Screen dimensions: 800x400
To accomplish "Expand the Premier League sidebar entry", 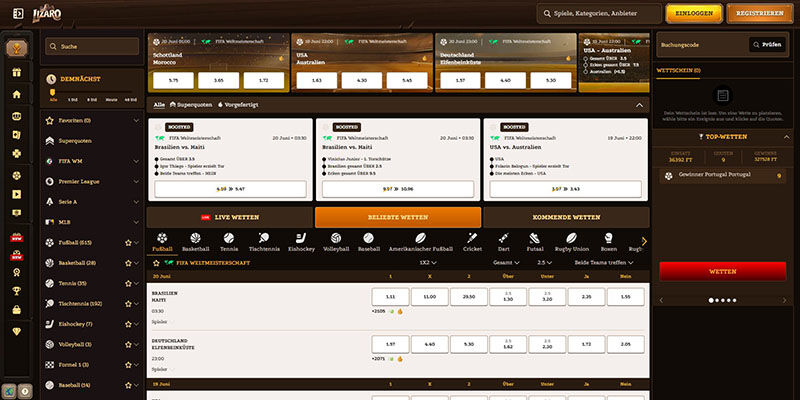I will (136, 182).
